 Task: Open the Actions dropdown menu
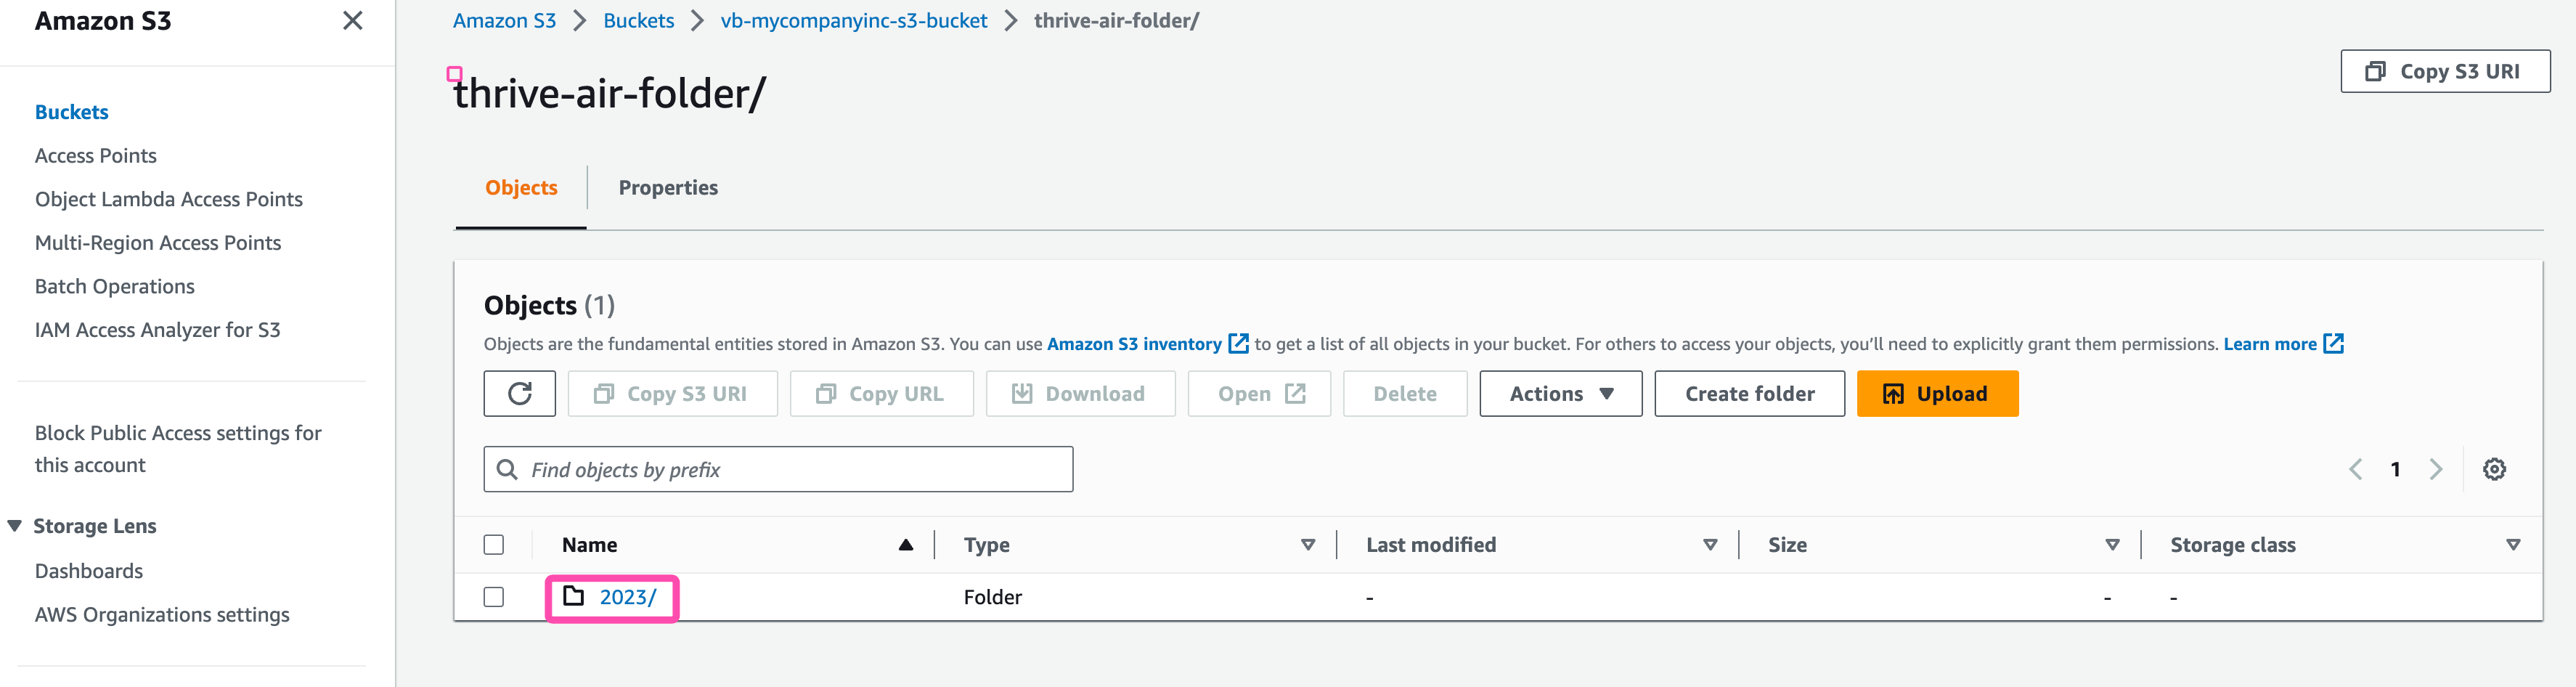click(x=1560, y=394)
